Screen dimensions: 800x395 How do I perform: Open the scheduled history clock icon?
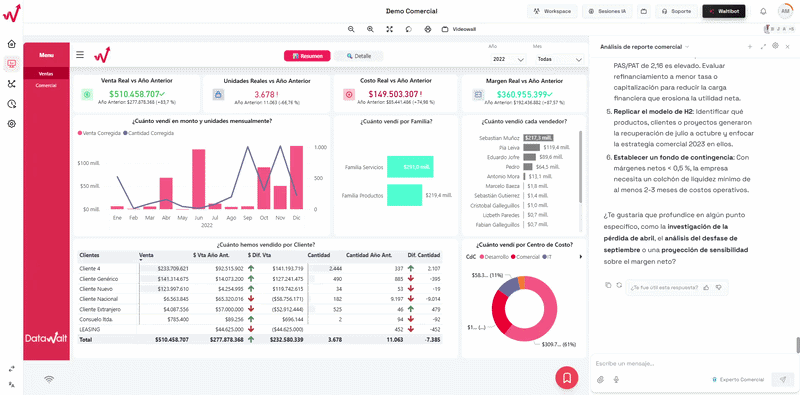coord(12,104)
